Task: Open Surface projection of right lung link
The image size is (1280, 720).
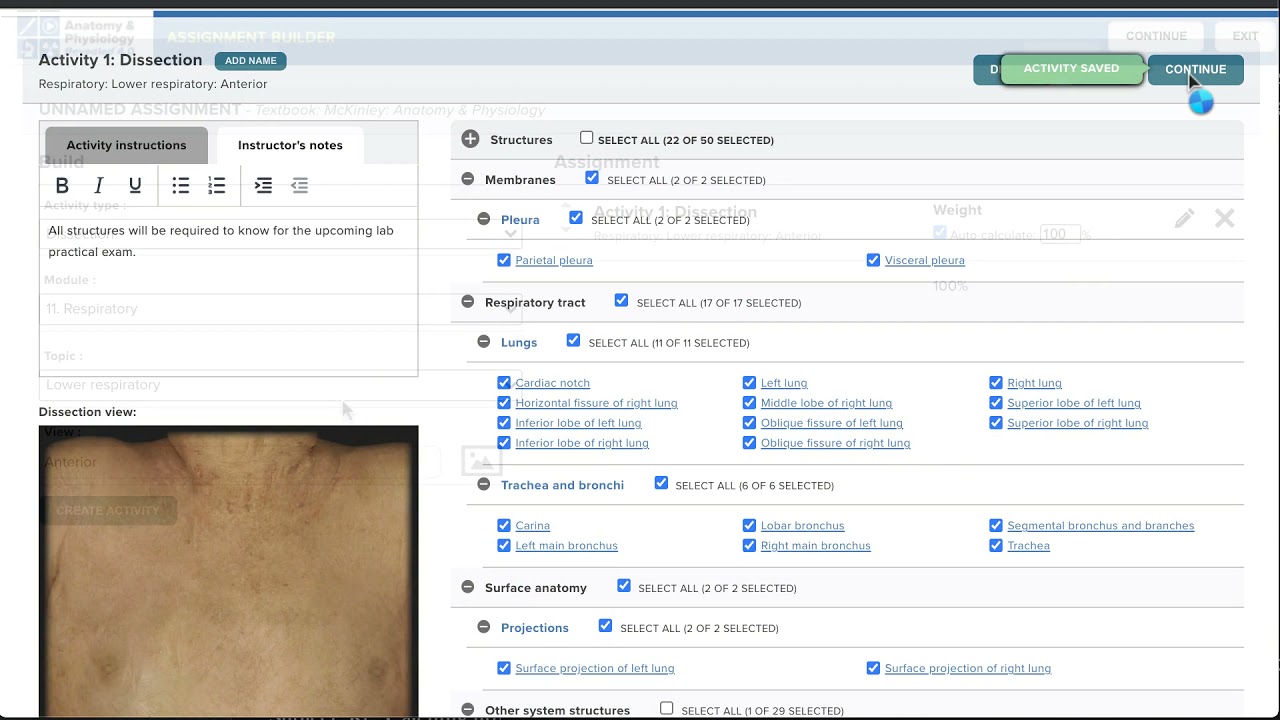Action: click(968, 668)
